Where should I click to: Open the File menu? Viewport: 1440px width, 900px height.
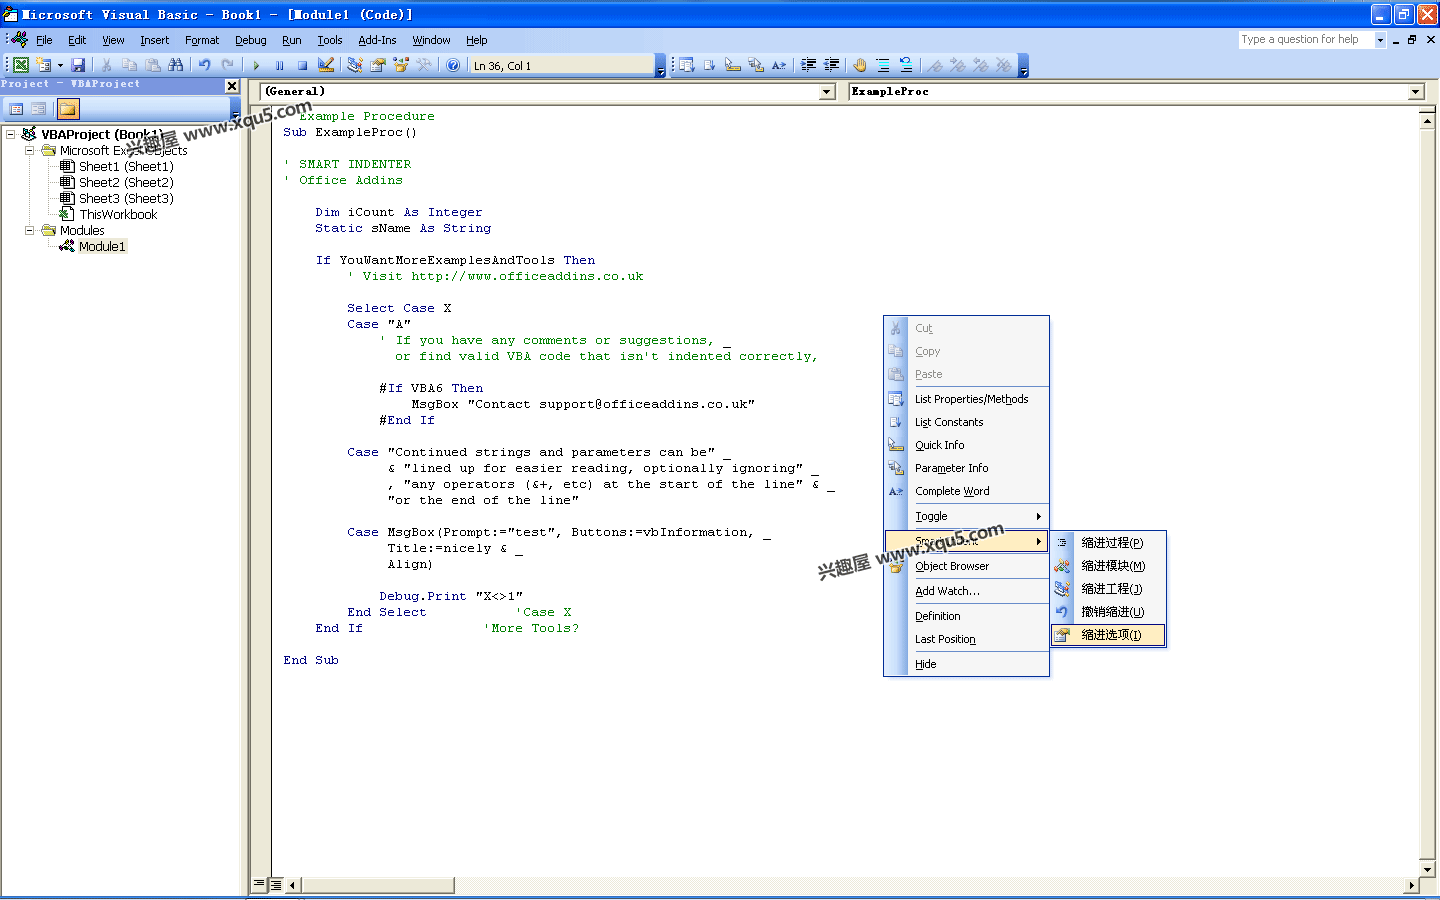point(44,40)
